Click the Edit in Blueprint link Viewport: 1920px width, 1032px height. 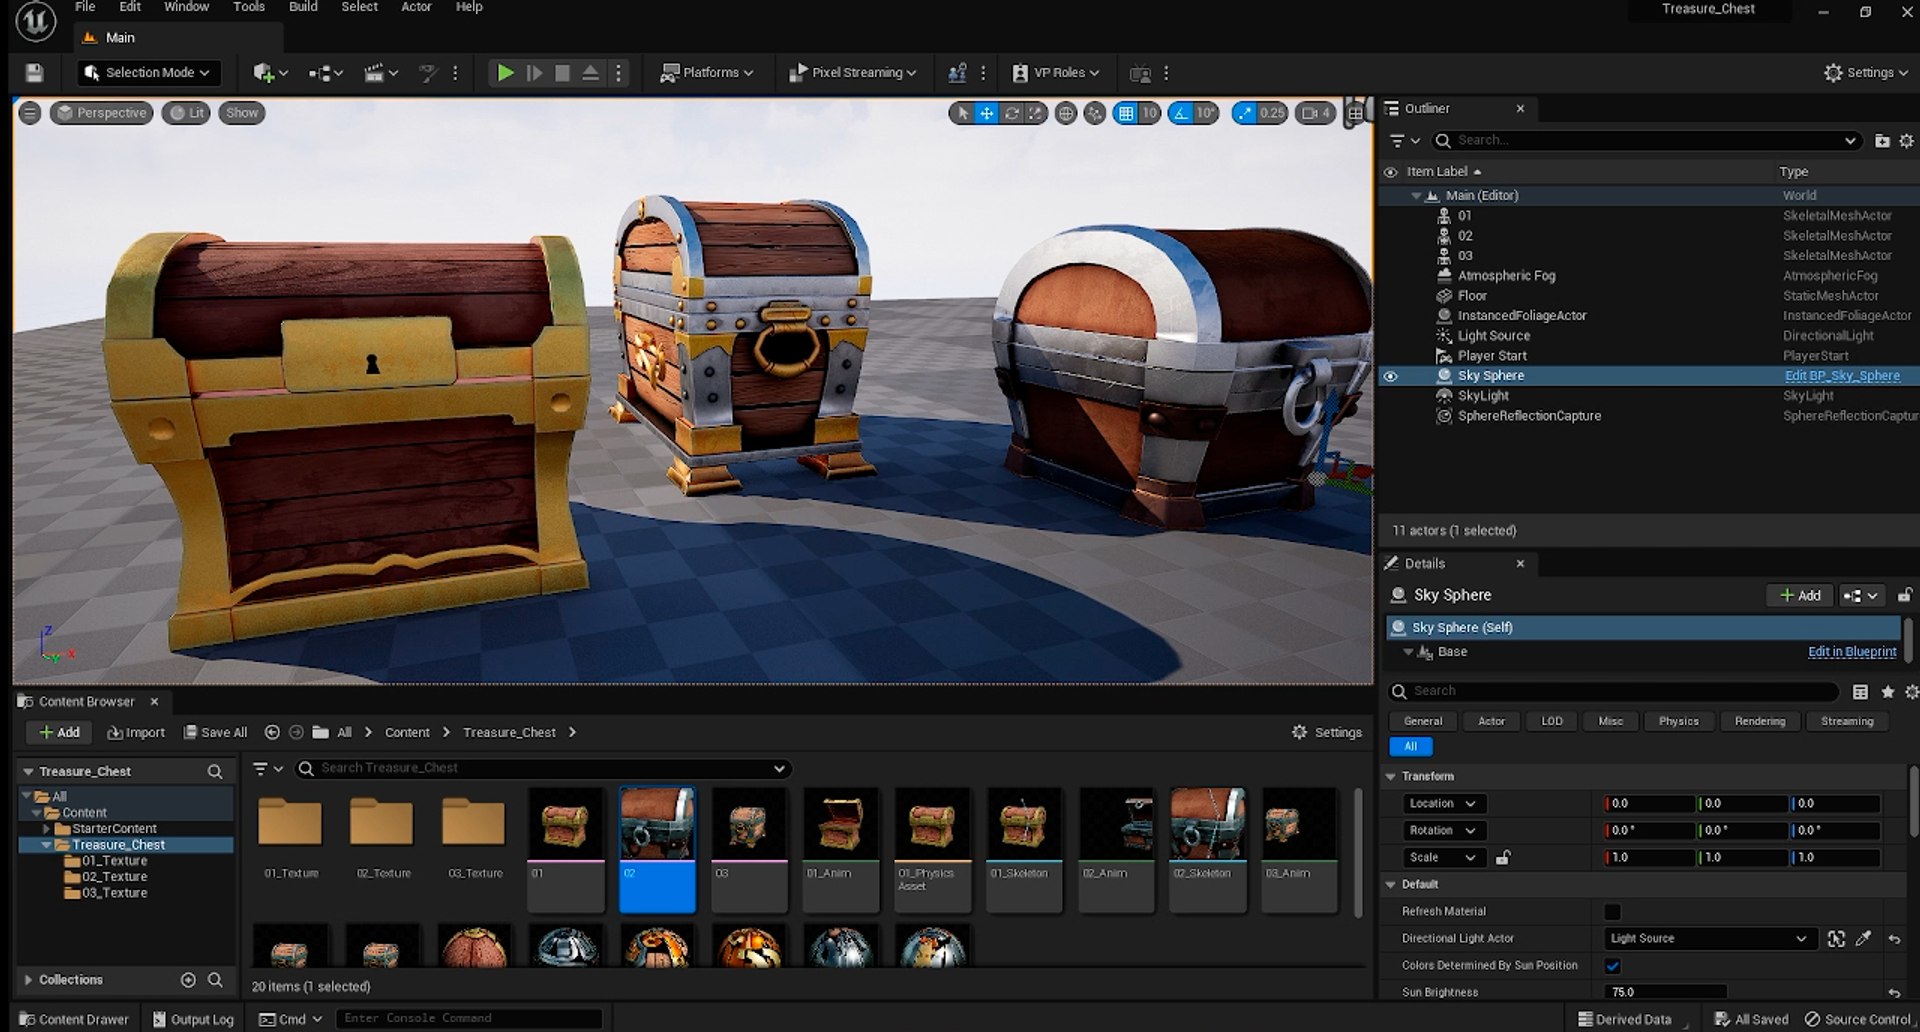(1852, 652)
